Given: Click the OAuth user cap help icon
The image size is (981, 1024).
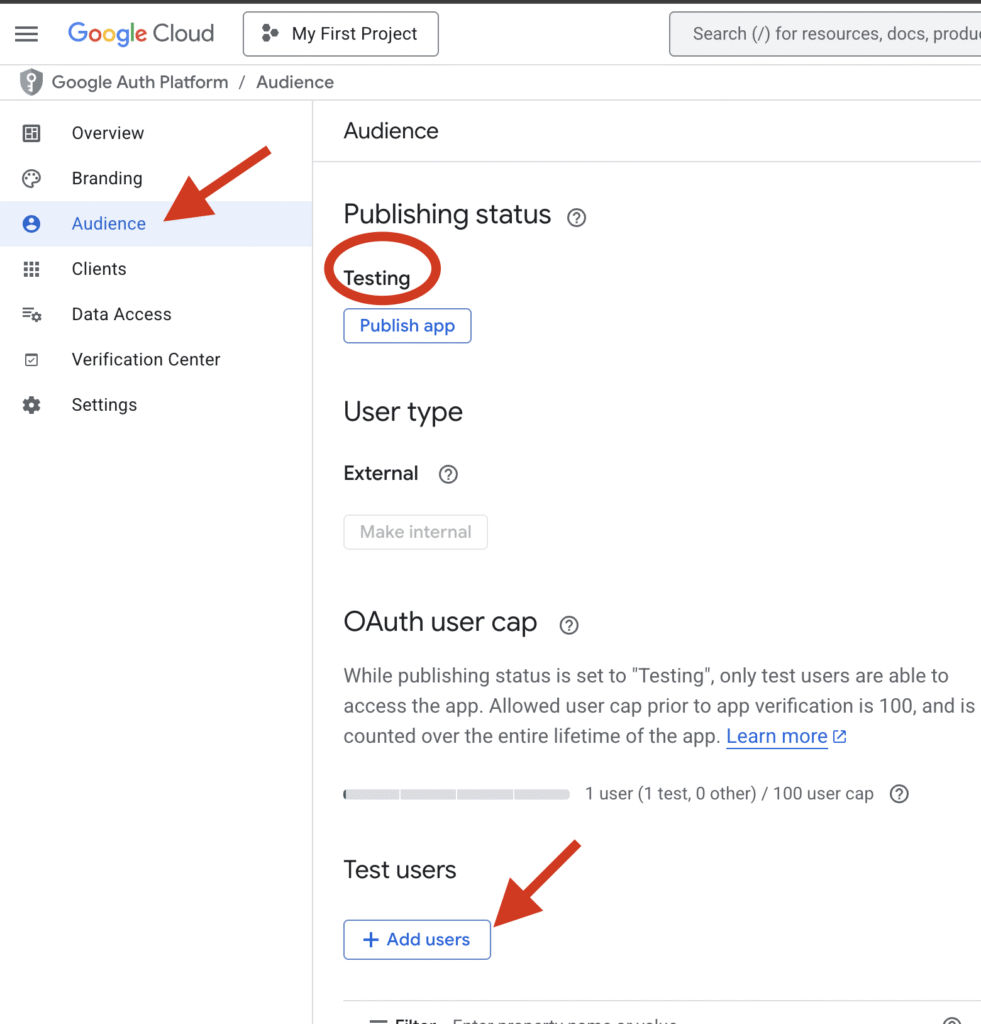Looking at the screenshot, I should tap(569, 625).
